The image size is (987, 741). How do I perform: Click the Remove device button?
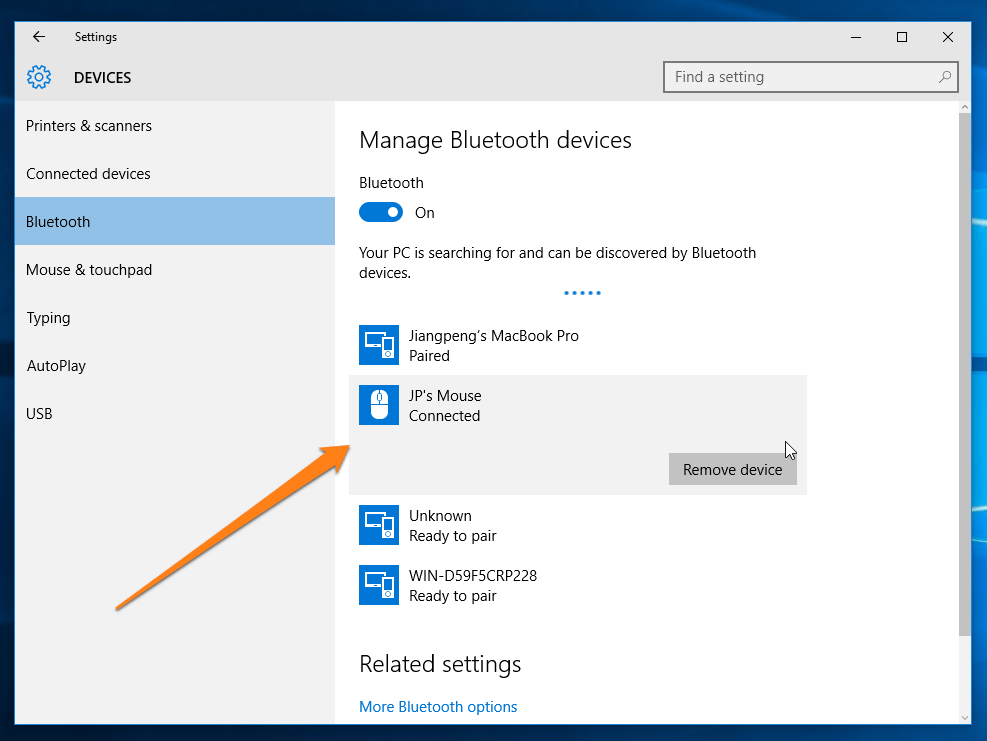point(733,469)
